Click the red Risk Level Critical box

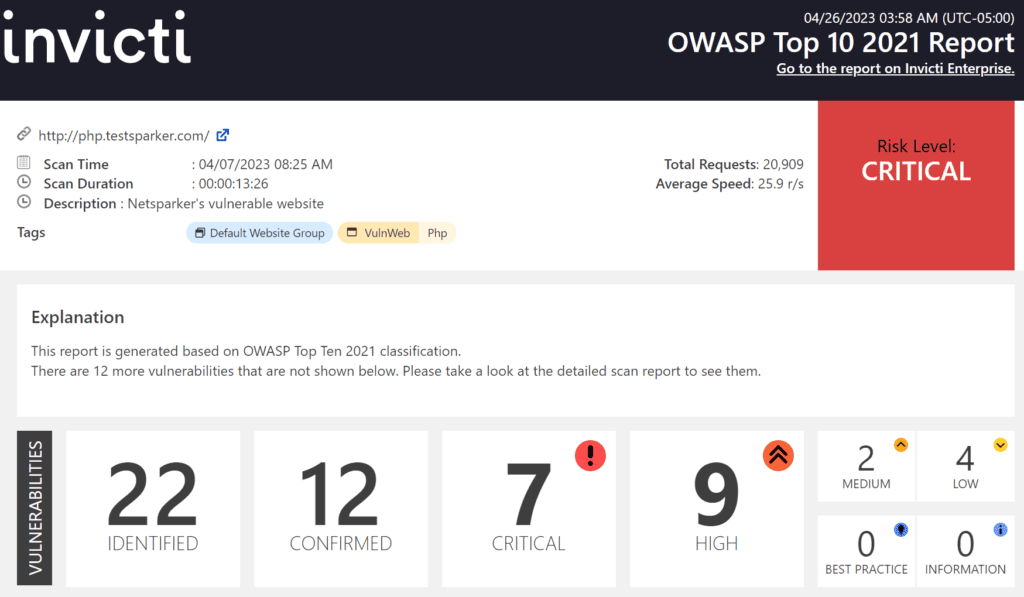coord(916,184)
